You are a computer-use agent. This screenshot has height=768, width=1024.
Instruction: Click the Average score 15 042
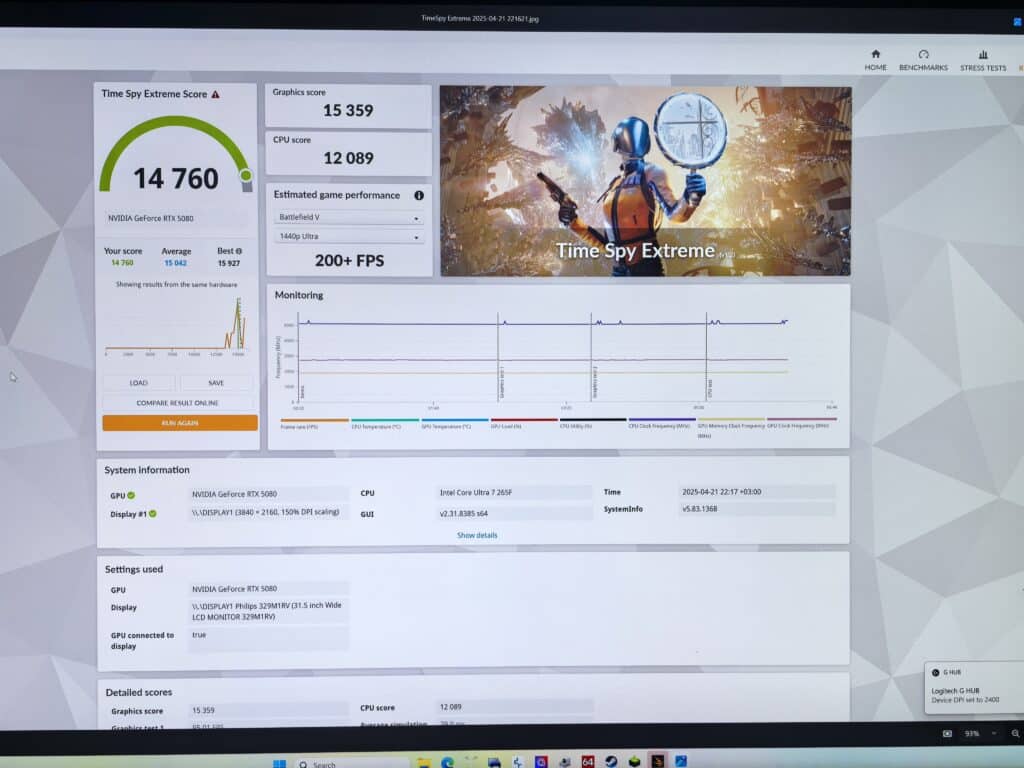(x=175, y=263)
